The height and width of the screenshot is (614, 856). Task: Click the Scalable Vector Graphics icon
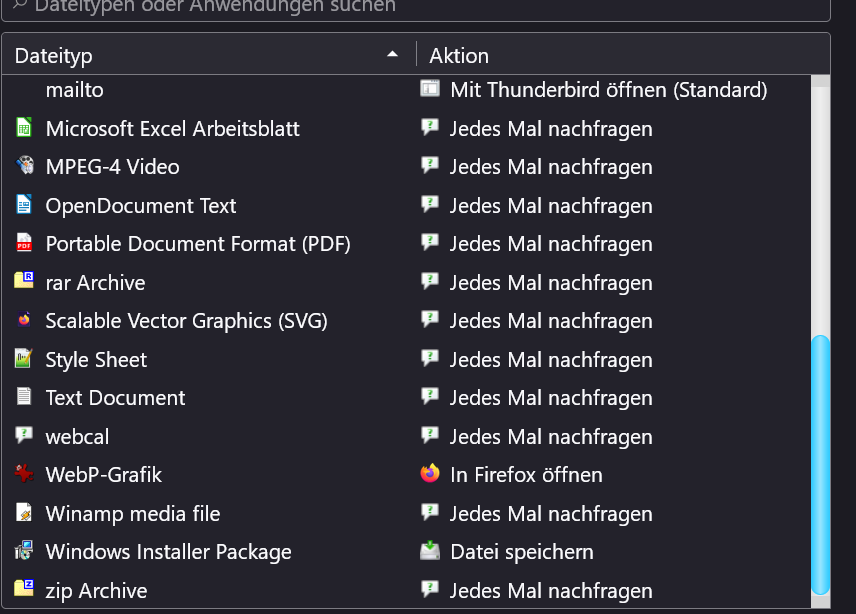click(x=24, y=320)
